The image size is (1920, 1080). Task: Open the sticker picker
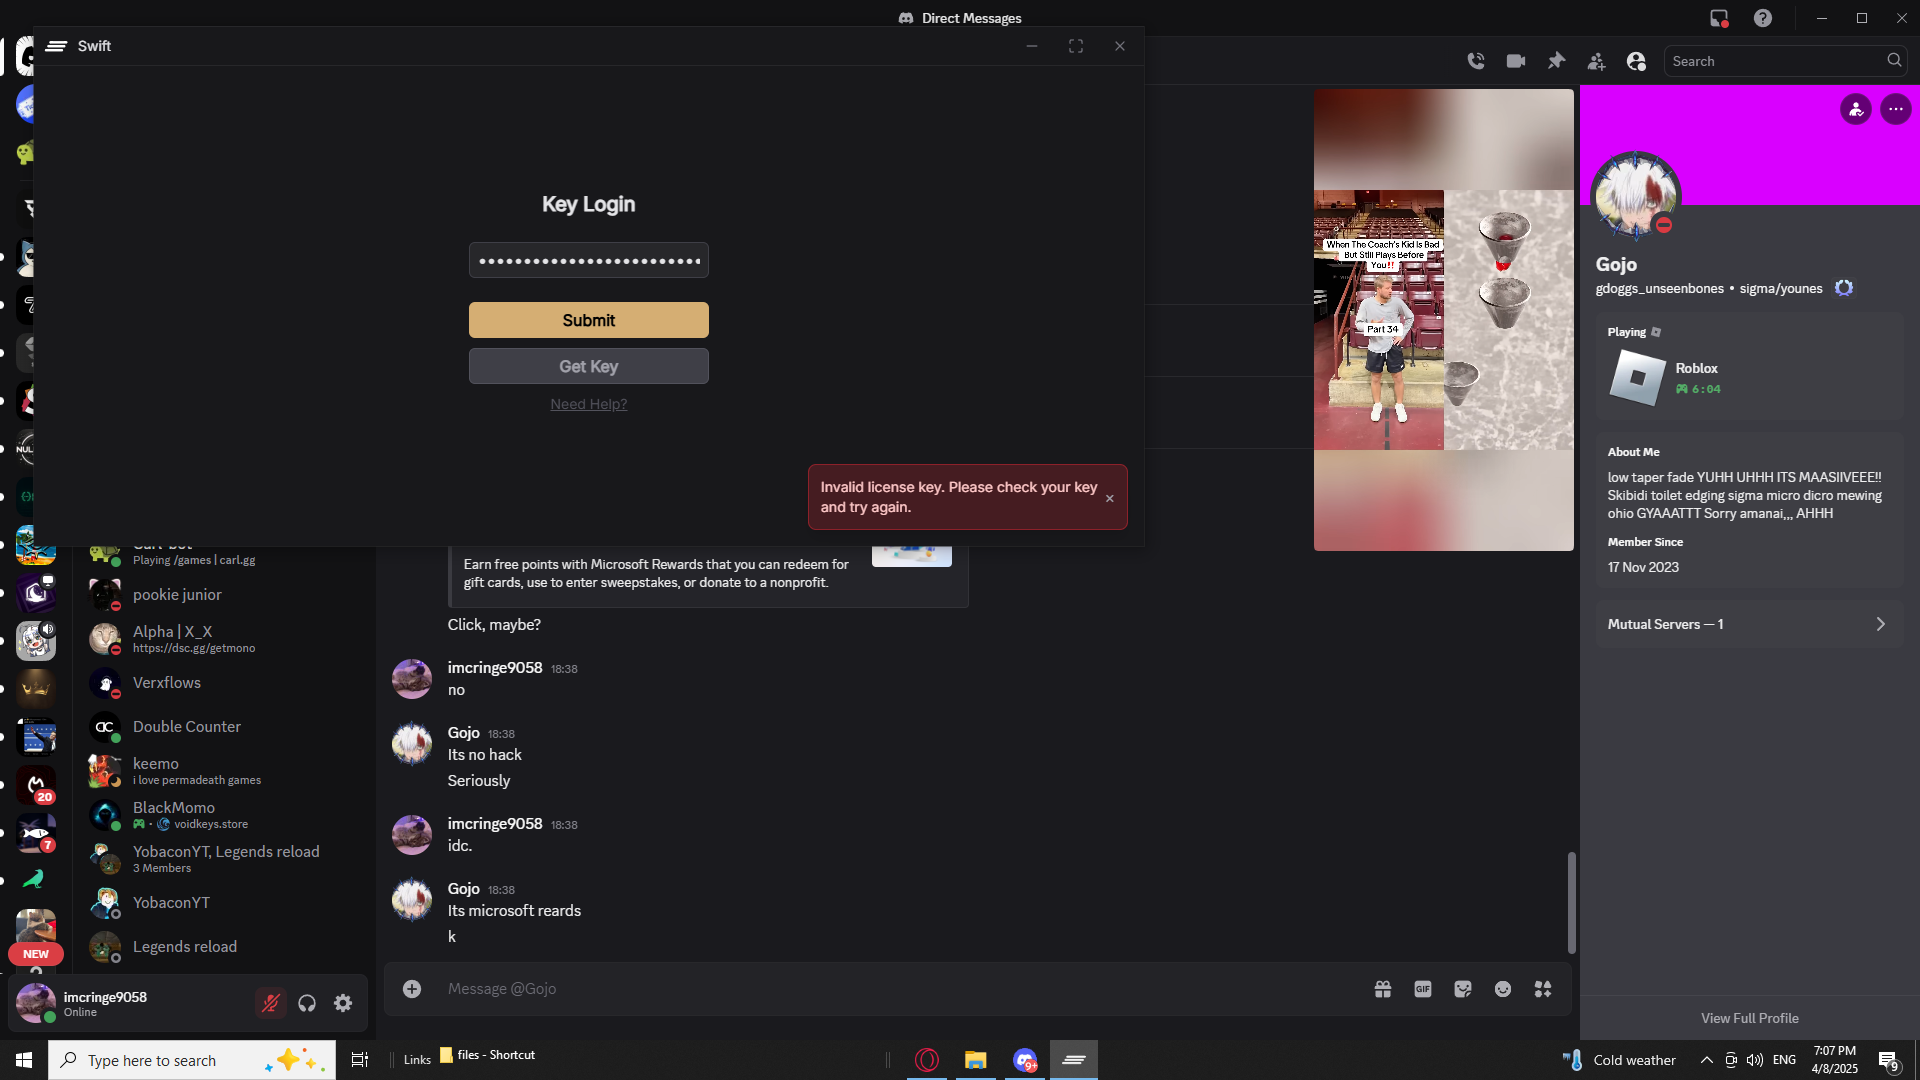(1463, 989)
